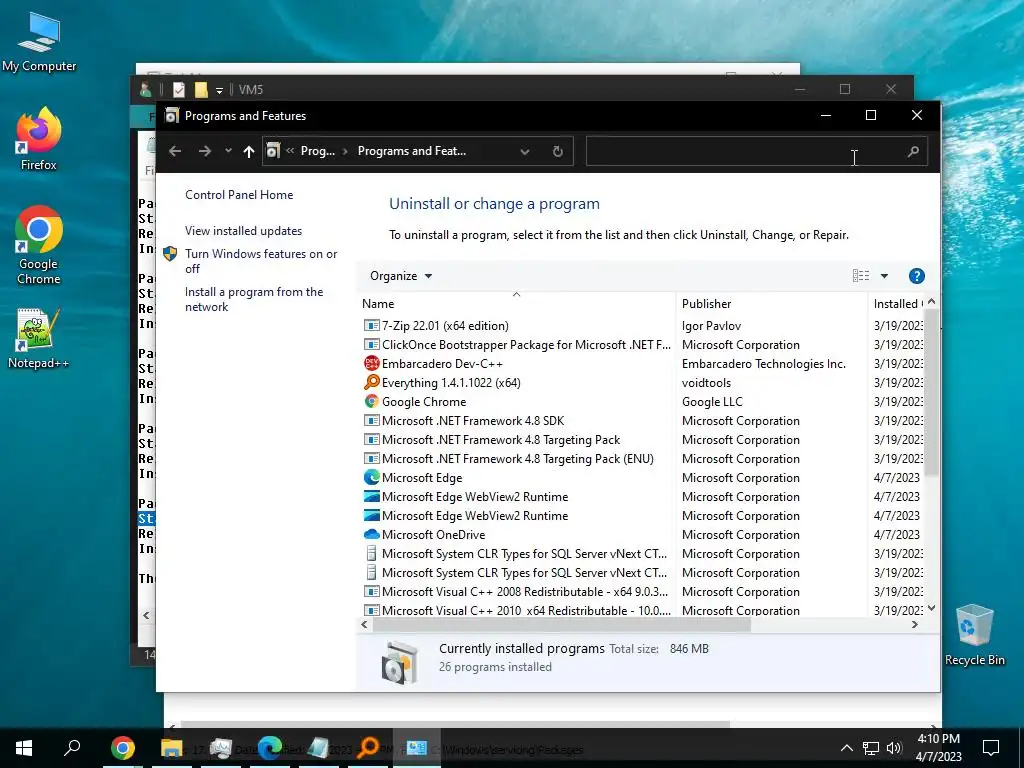
Task: Click Microsoft Edge list icon
Action: pos(372,477)
